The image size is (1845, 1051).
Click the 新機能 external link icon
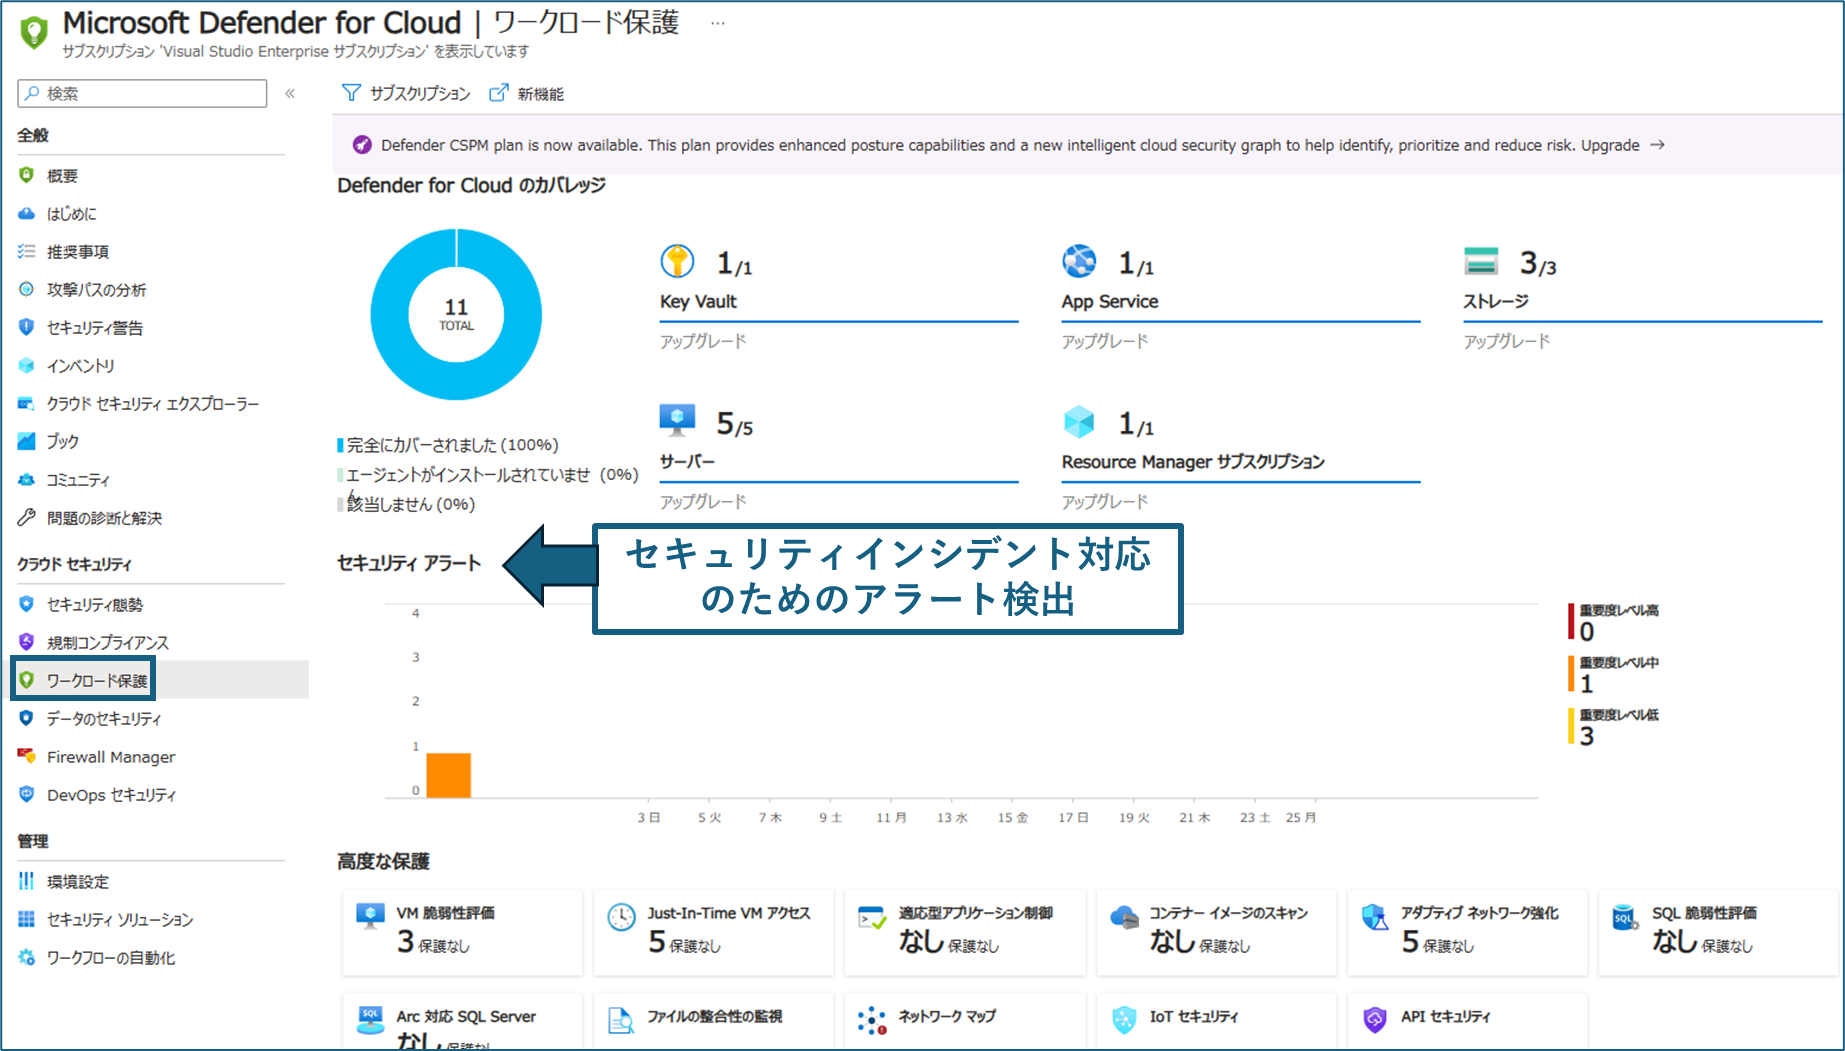[498, 93]
